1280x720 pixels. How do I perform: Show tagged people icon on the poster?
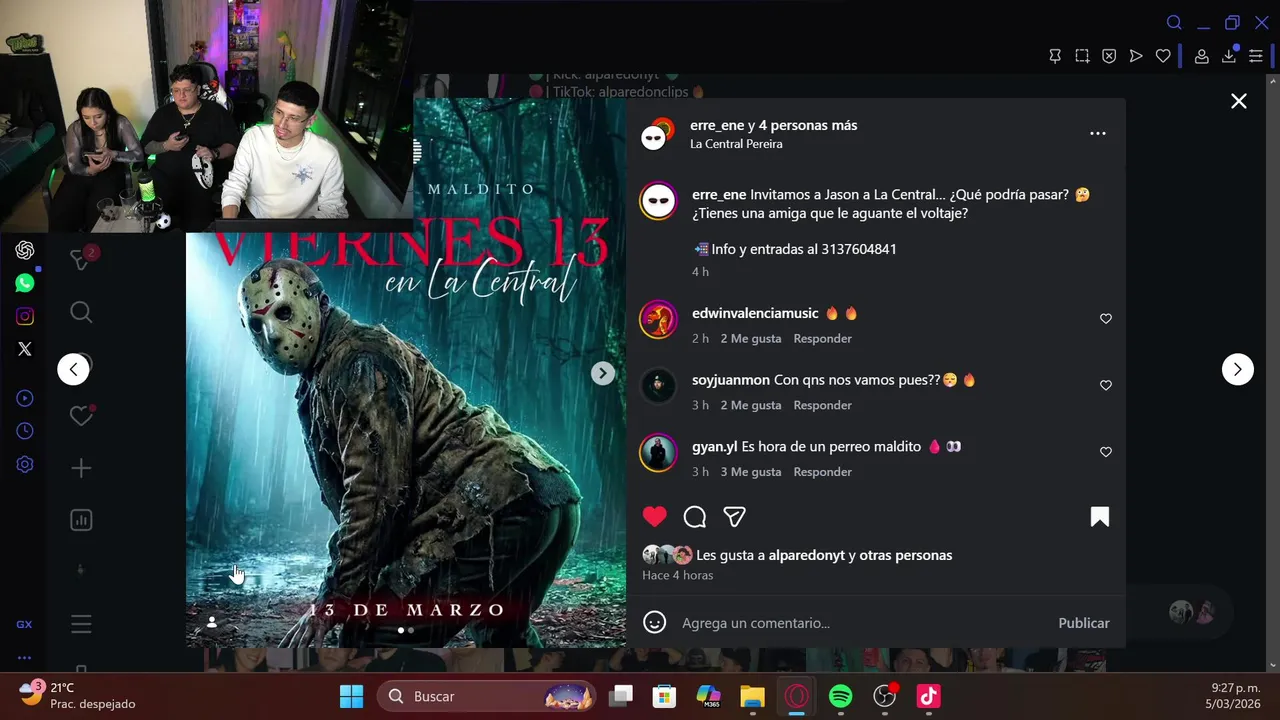pyautogui.click(x=212, y=622)
